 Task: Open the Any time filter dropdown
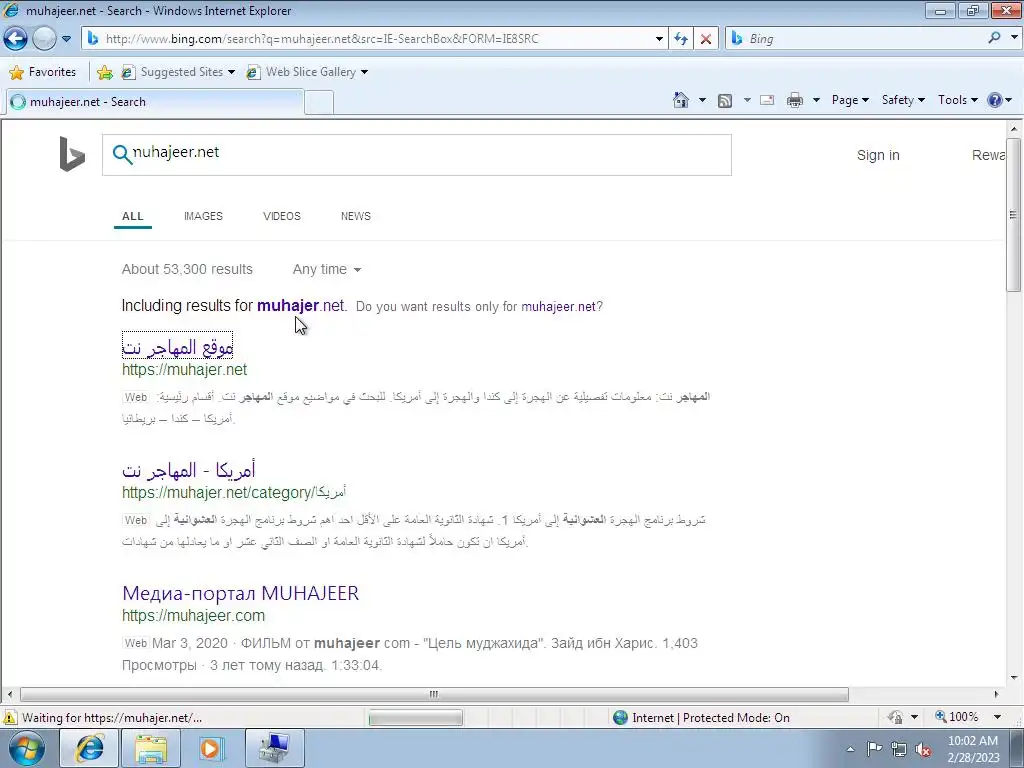click(x=327, y=269)
